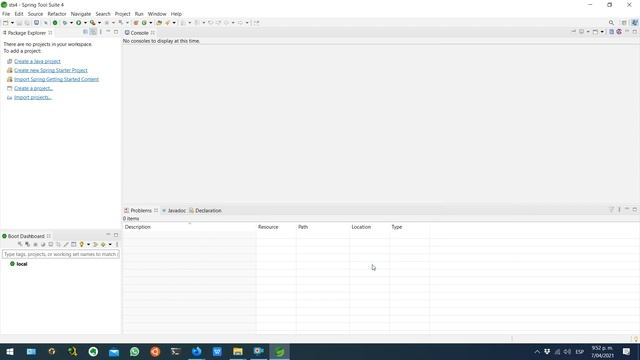Open the File menu

pyautogui.click(x=6, y=14)
